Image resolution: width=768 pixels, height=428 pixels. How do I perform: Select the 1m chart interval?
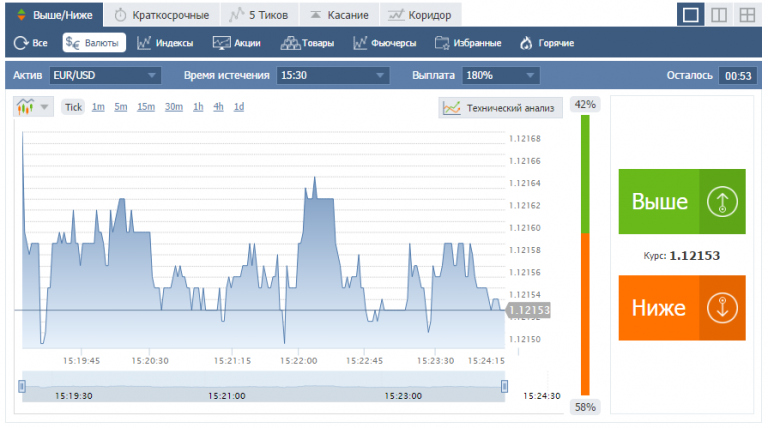pyautogui.click(x=98, y=107)
